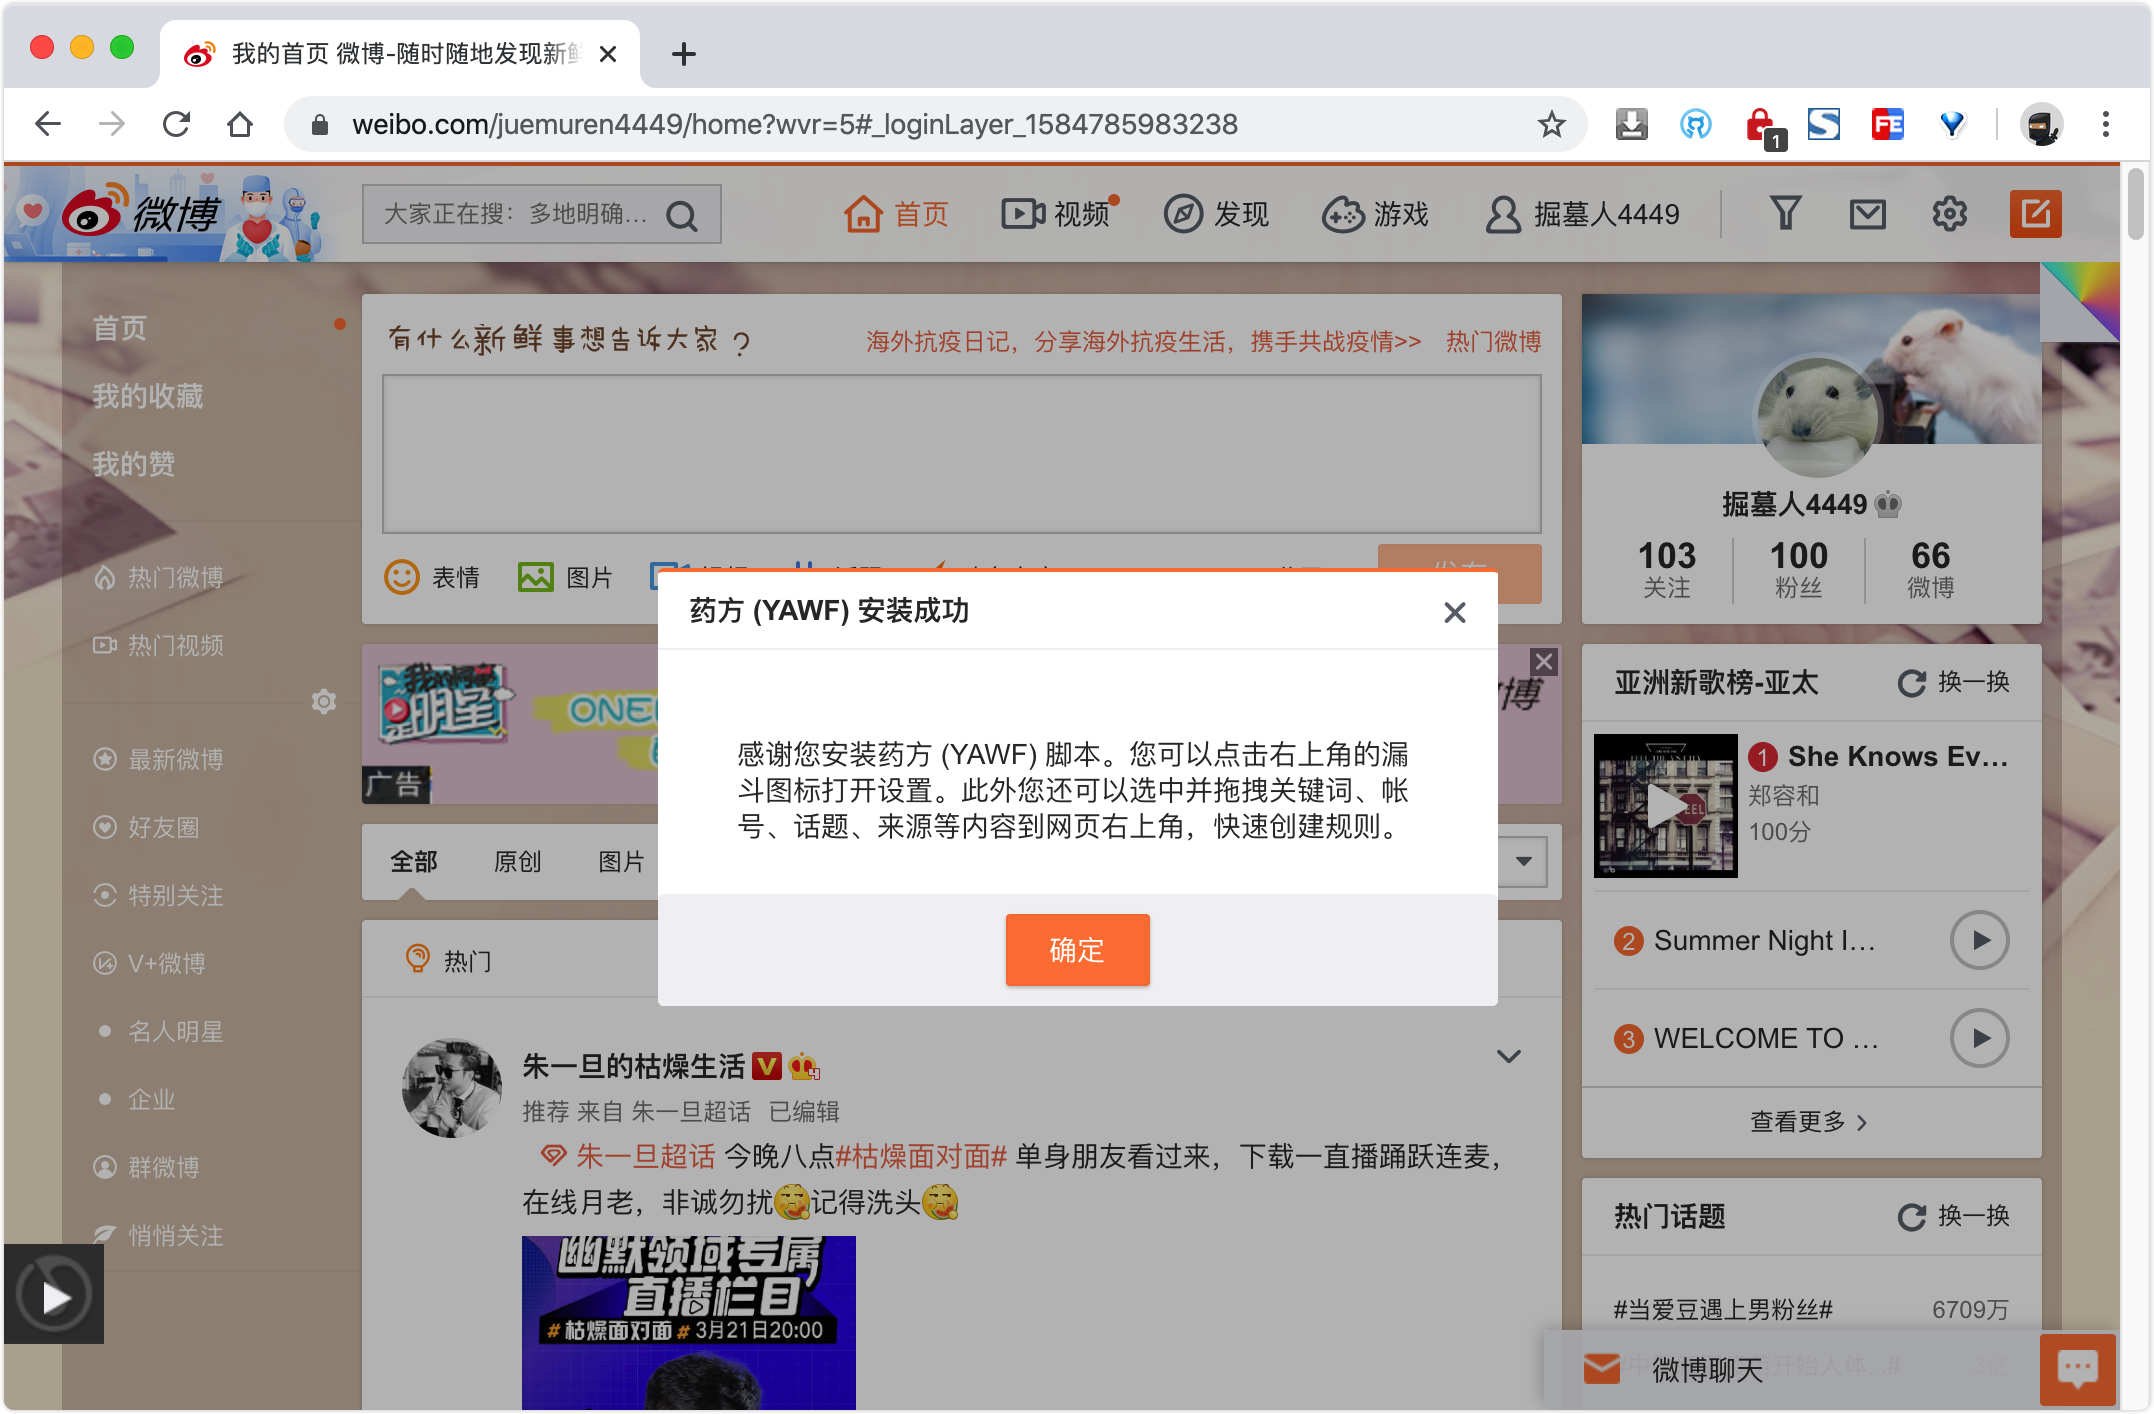Open the She Knows song thumbnail
2154x1414 pixels.
point(1665,805)
